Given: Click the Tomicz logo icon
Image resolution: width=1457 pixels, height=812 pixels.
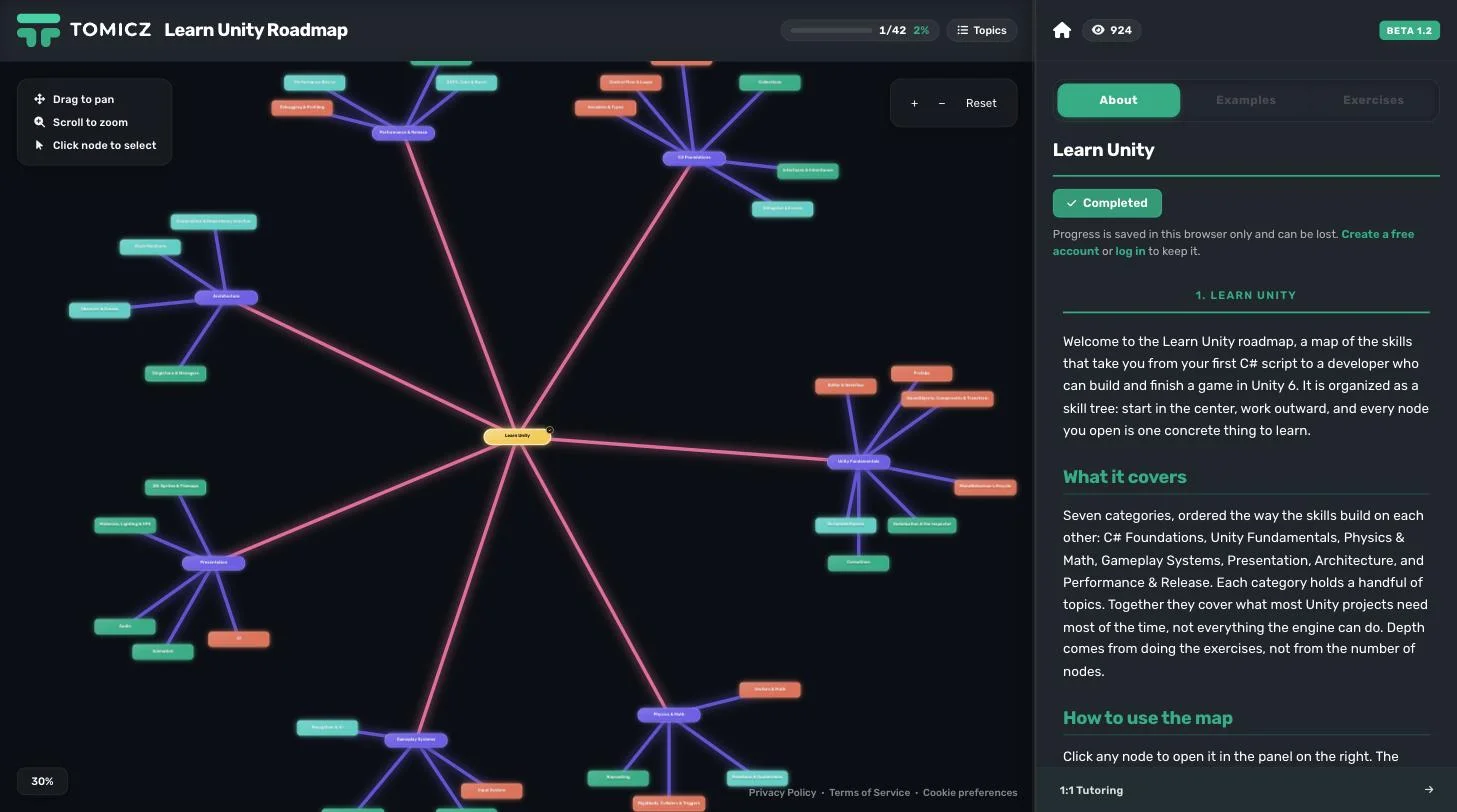Looking at the screenshot, I should 39,30.
